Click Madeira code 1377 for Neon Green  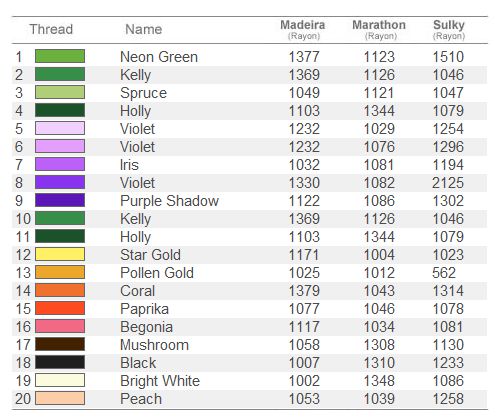point(304,57)
